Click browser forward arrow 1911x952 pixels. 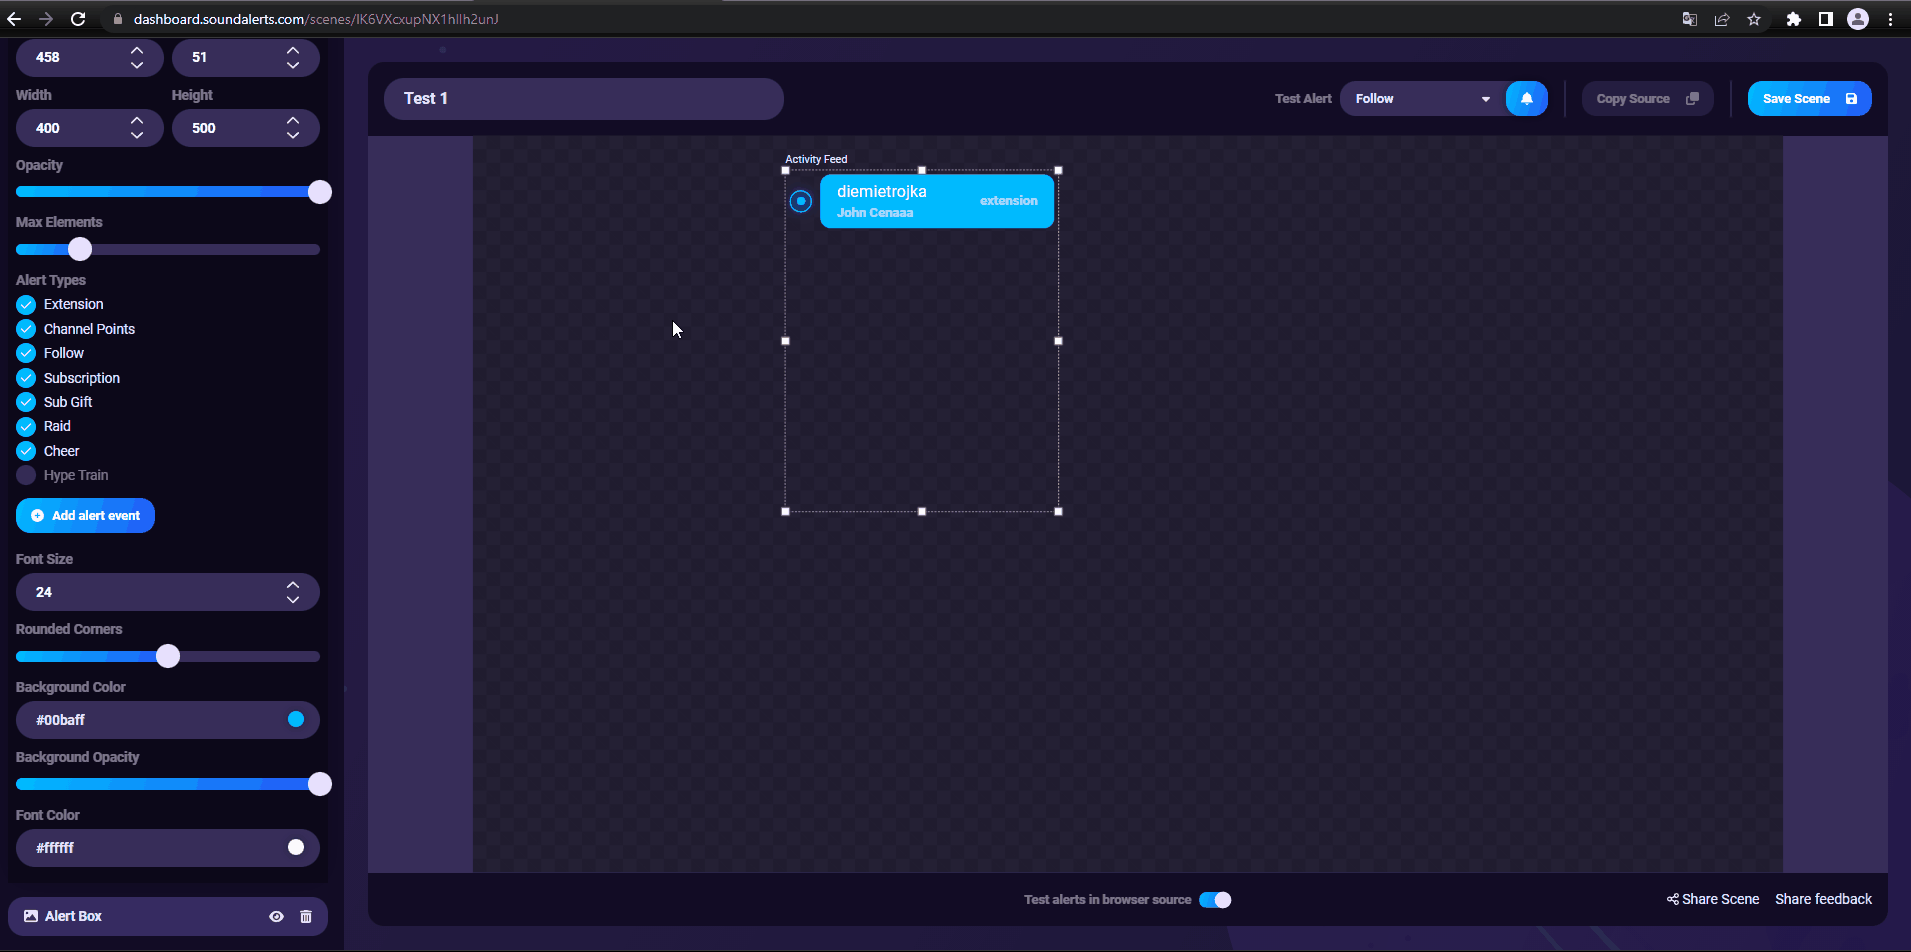pos(46,19)
